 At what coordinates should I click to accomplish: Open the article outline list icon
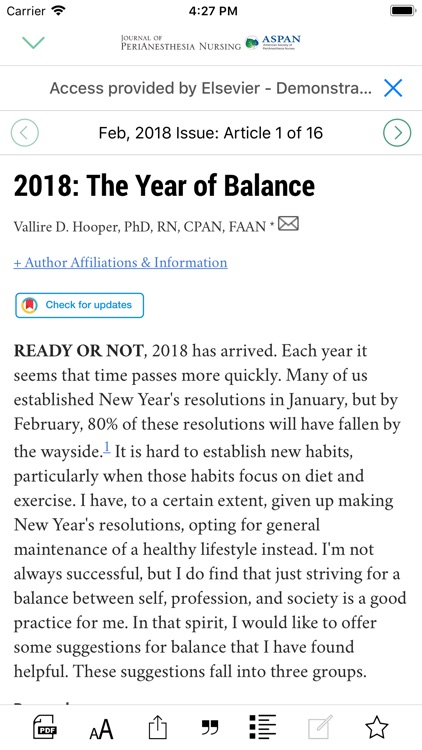[x=263, y=728]
